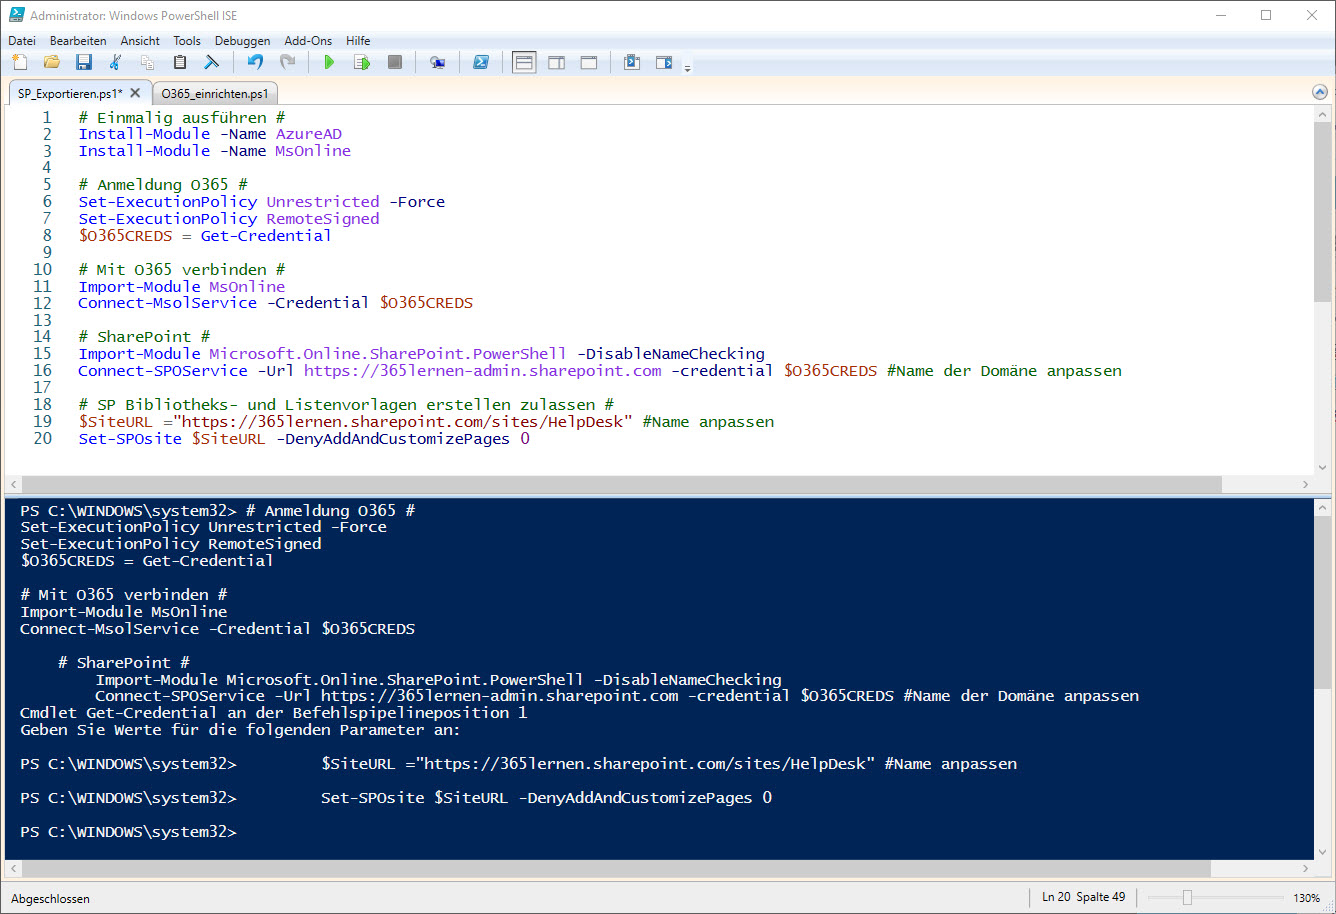Open new remote PowerShell tab icon
This screenshot has height=914, width=1336.
coord(437,62)
